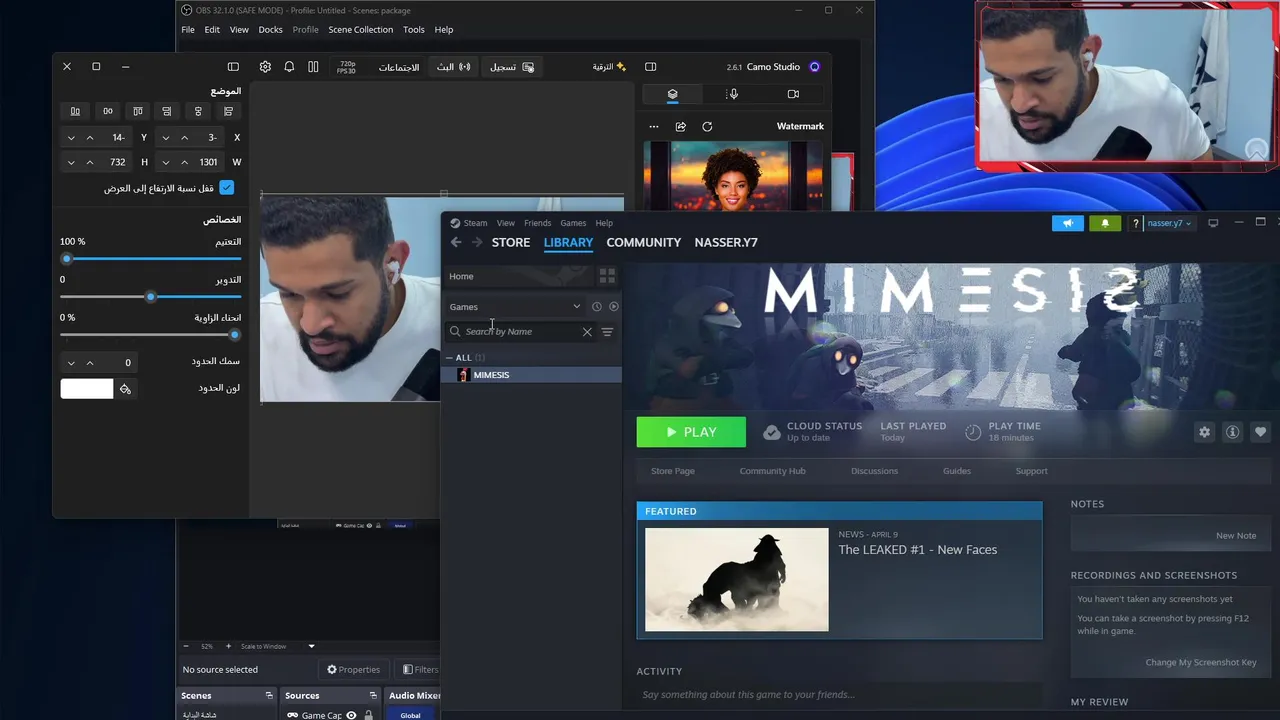Select MIMESIS in library list

pyautogui.click(x=532, y=375)
